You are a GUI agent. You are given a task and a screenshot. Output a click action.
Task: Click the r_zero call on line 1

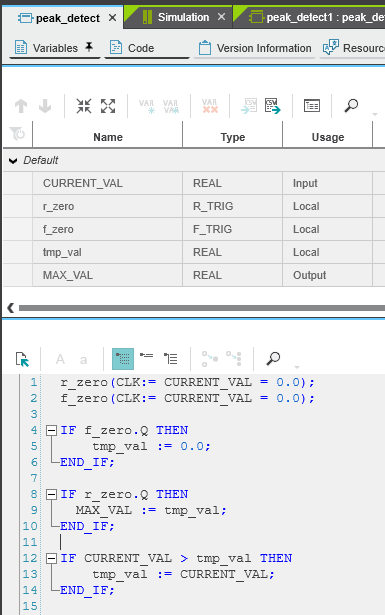coord(187,382)
